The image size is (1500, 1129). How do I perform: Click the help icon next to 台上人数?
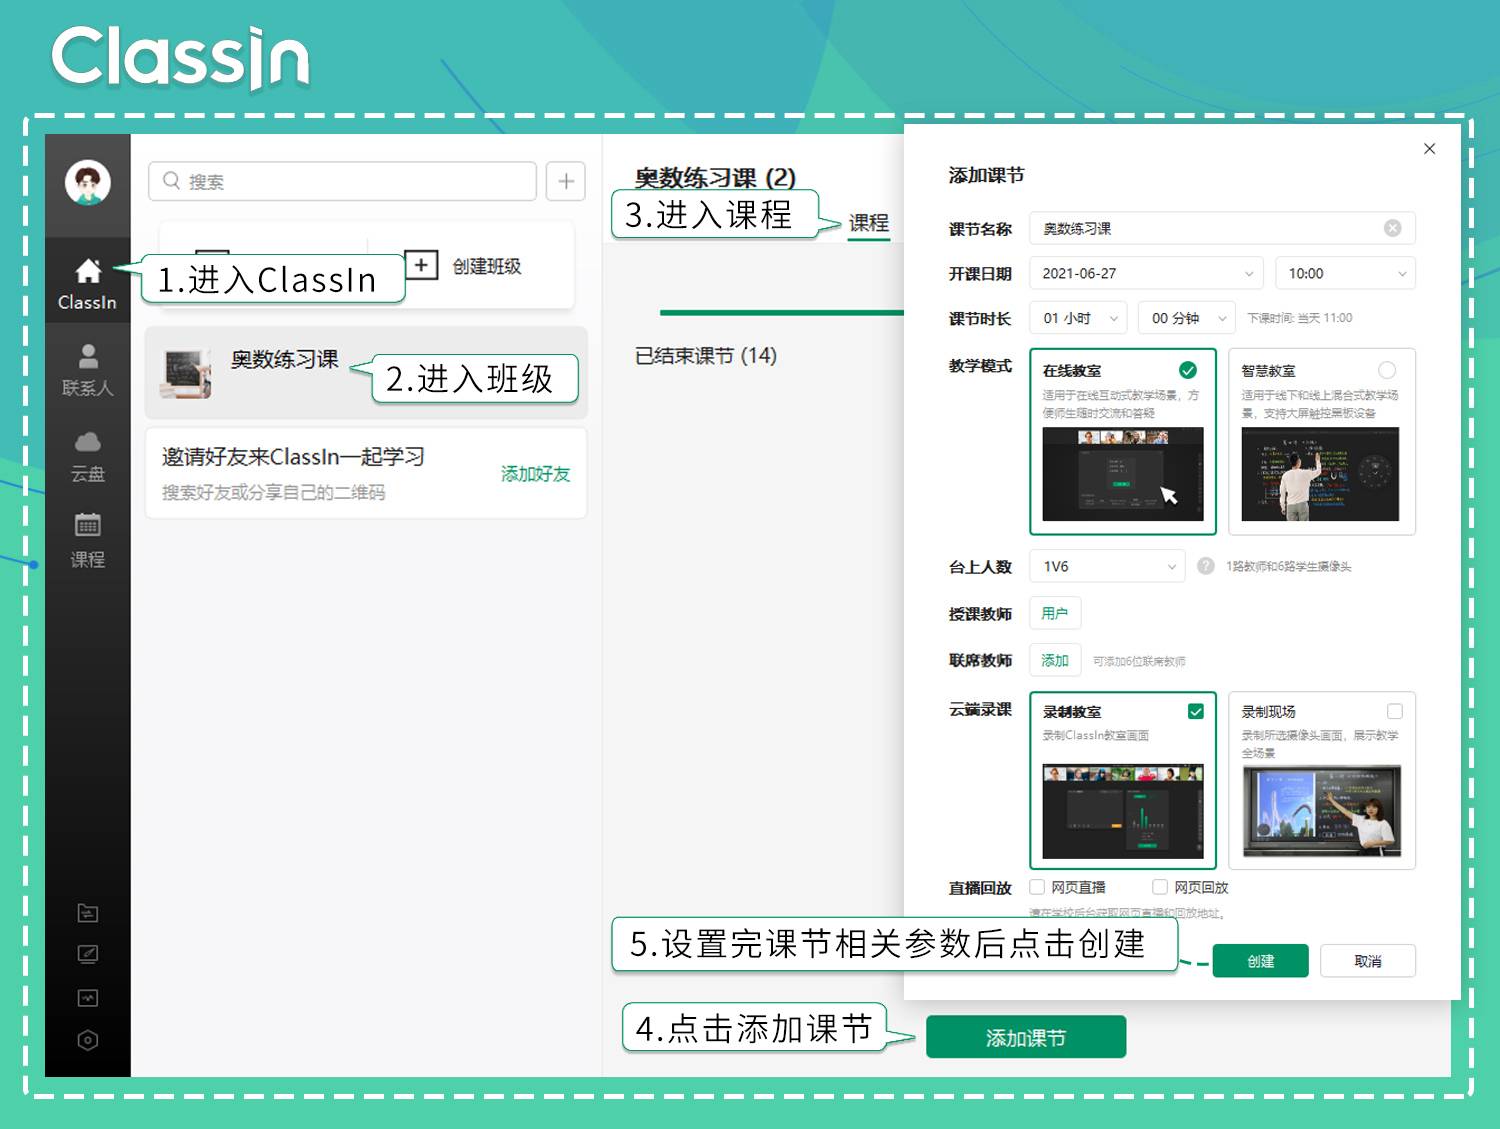[1206, 566]
